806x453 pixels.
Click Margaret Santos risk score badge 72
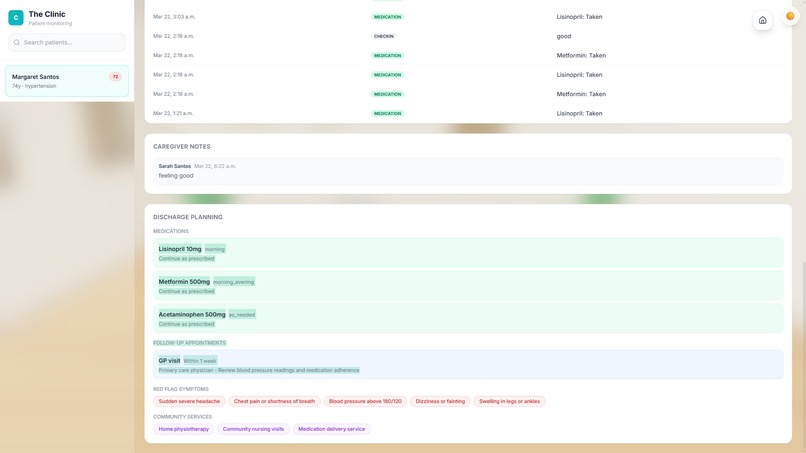115,77
